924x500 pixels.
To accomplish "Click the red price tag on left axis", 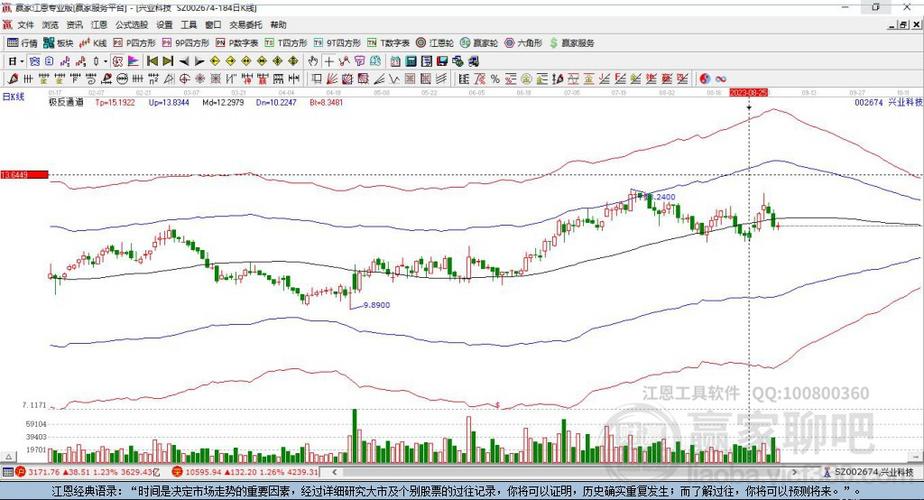I will click(24, 175).
